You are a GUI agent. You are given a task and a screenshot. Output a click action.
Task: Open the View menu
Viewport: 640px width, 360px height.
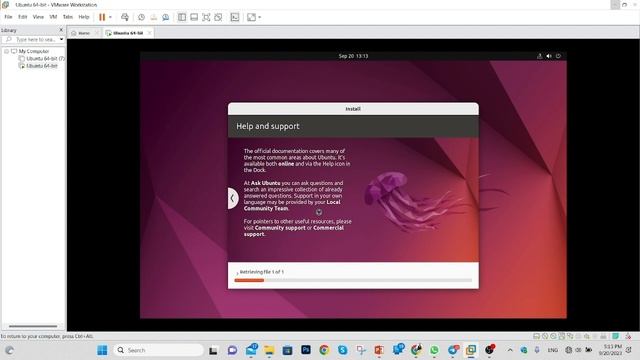pos(38,17)
